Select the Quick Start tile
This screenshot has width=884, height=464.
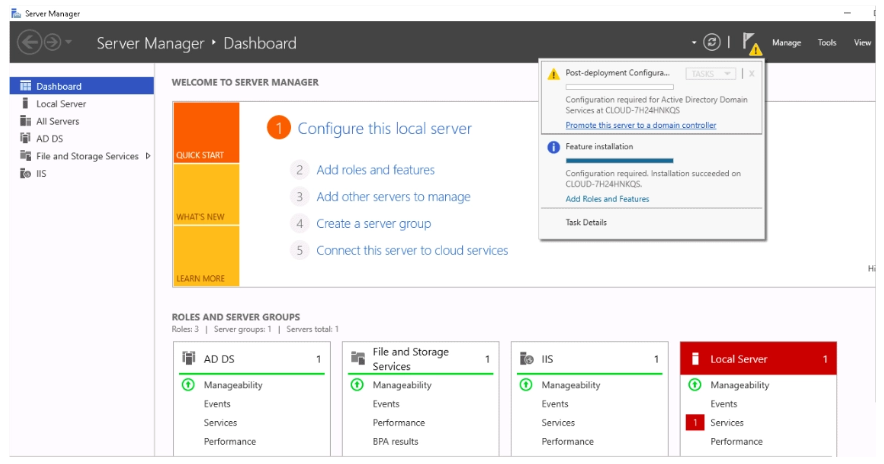(x=206, y=132)
